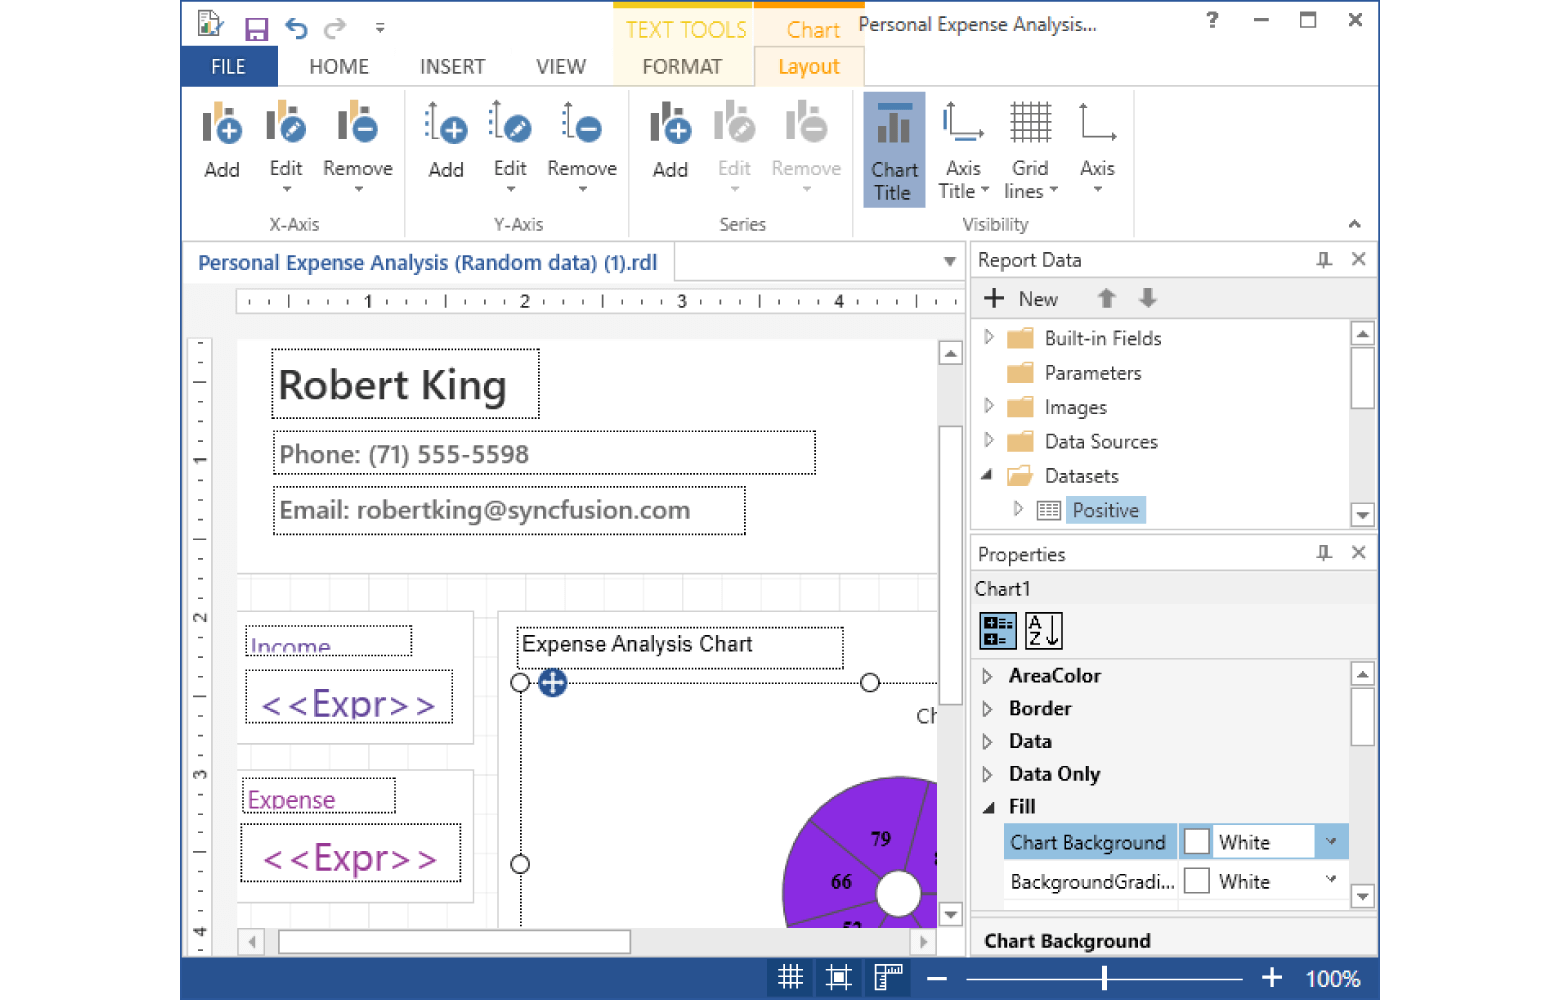
Task: Expand the Data Sources folder
Action: [x=989, y=441]
